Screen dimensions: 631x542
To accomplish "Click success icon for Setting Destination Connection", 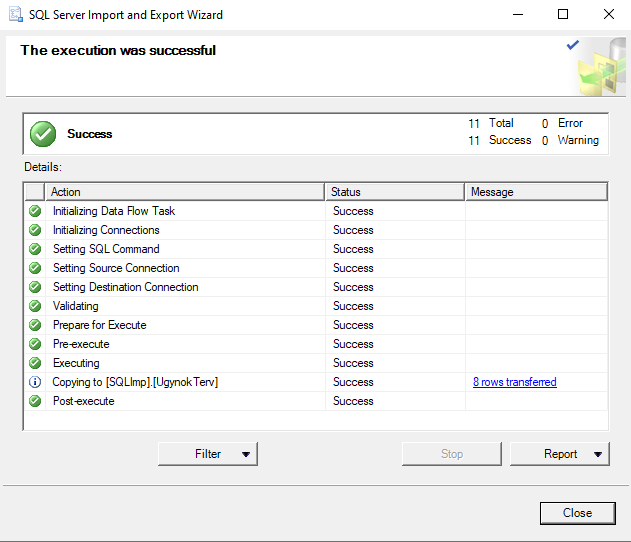I will pyautogui.click(x=35, y=287).
